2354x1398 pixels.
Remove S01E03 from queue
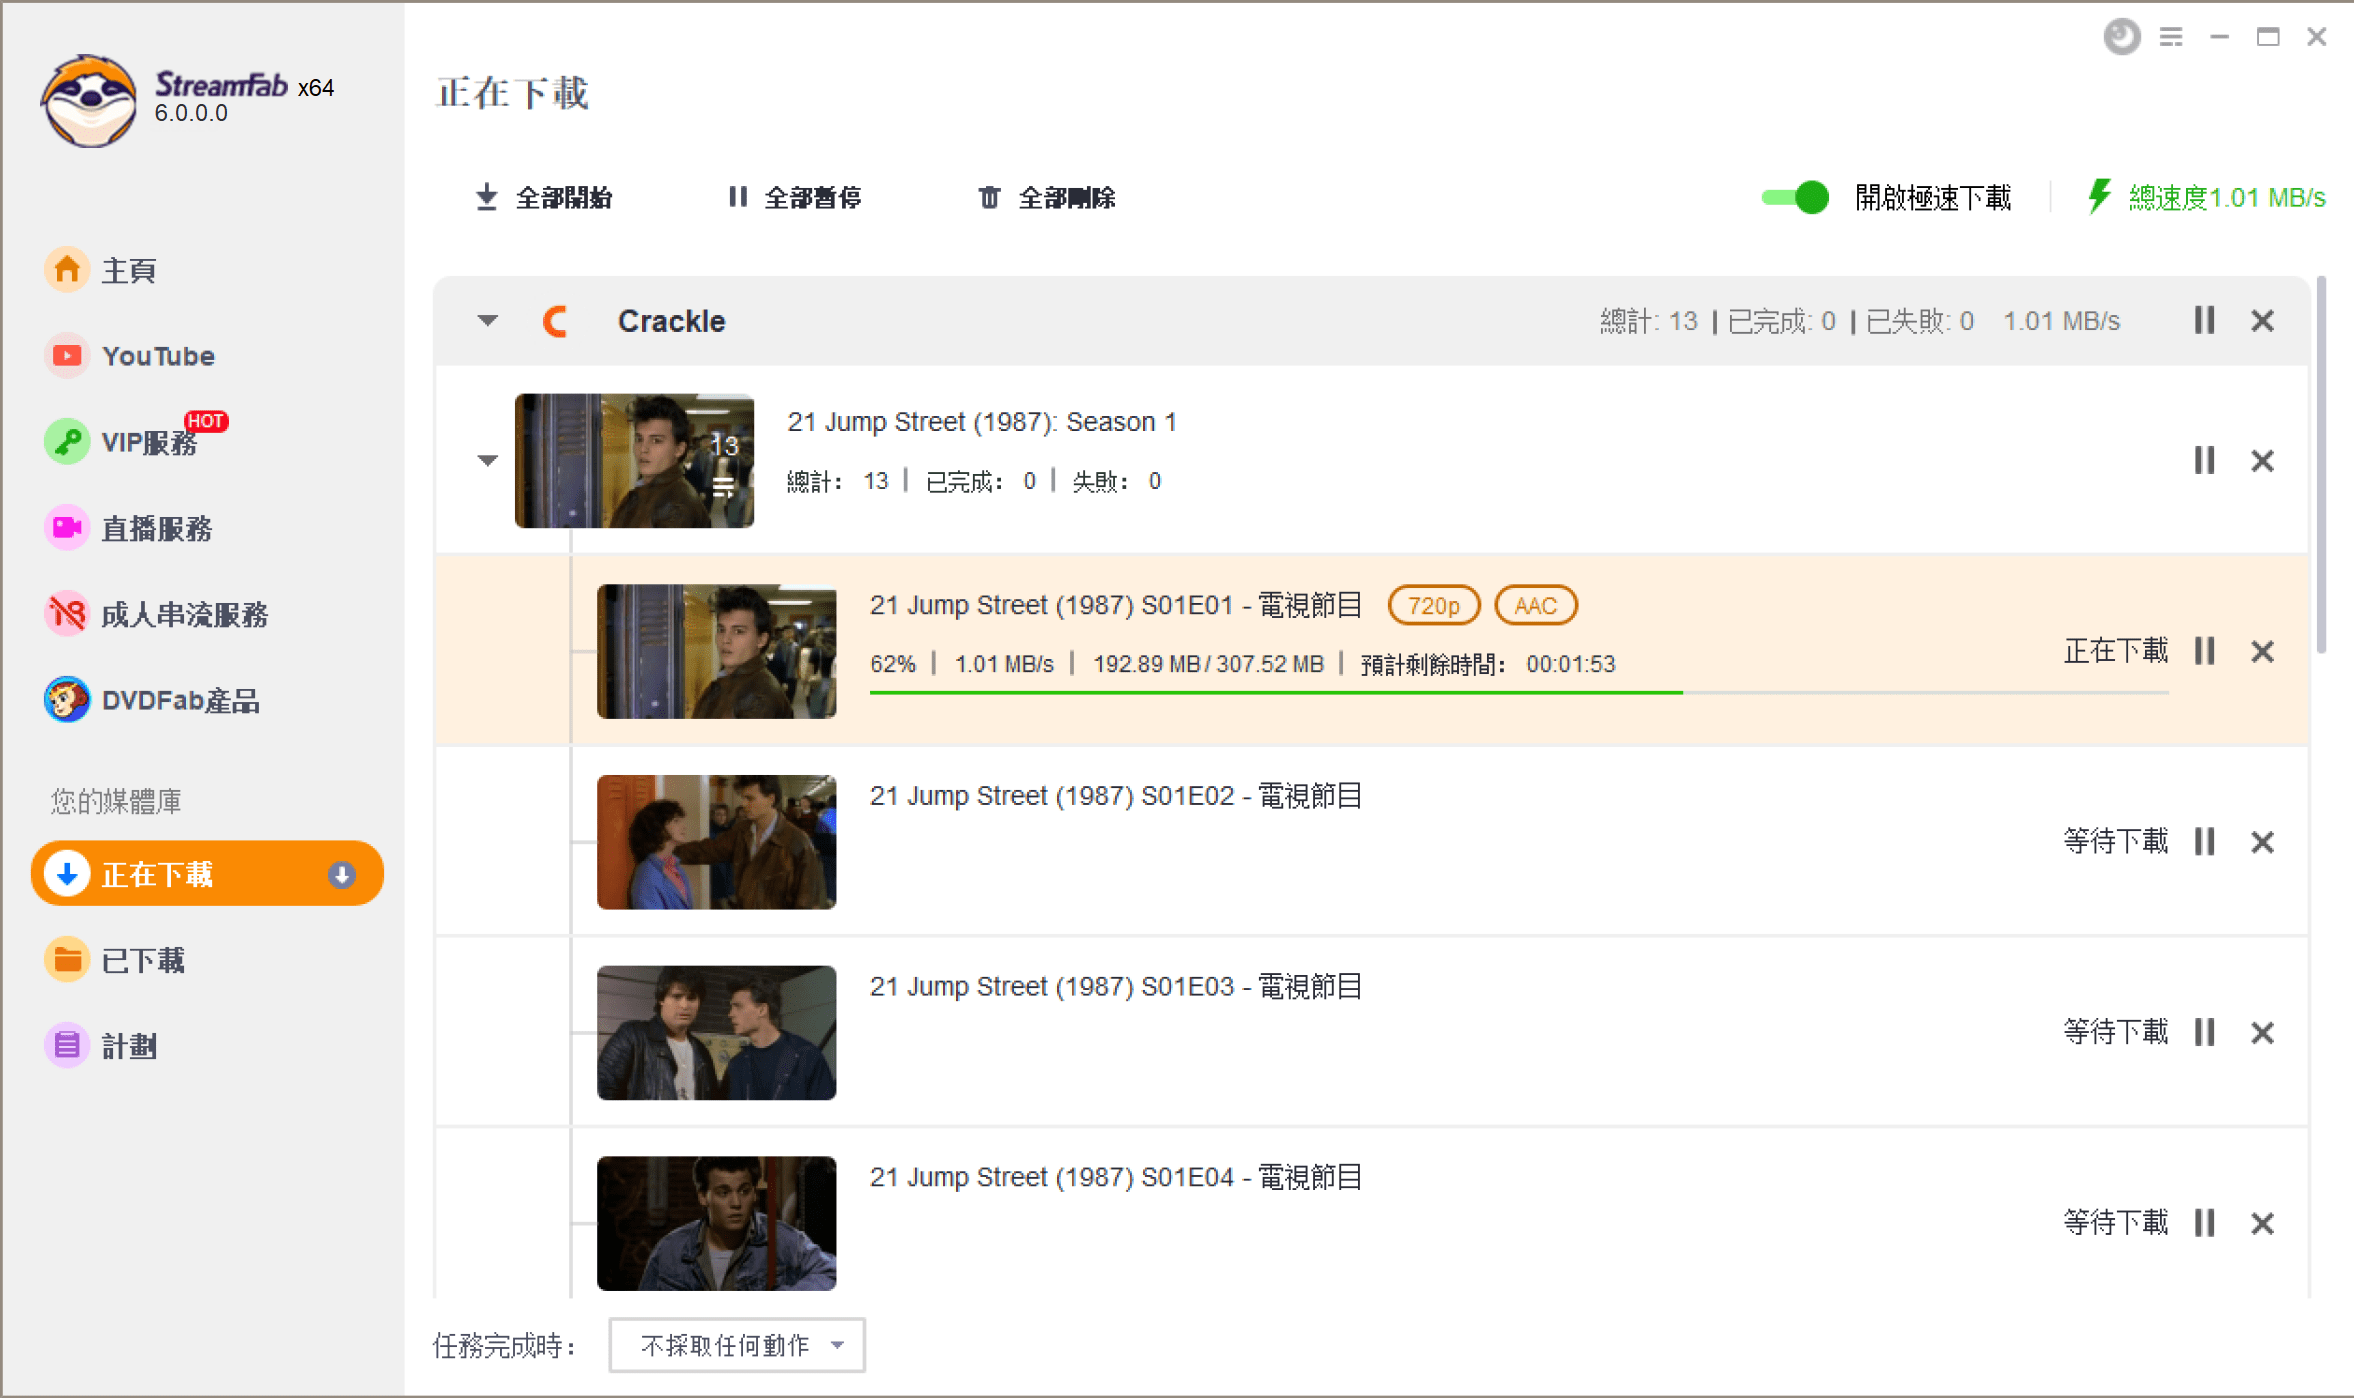click(2263, 1032)
